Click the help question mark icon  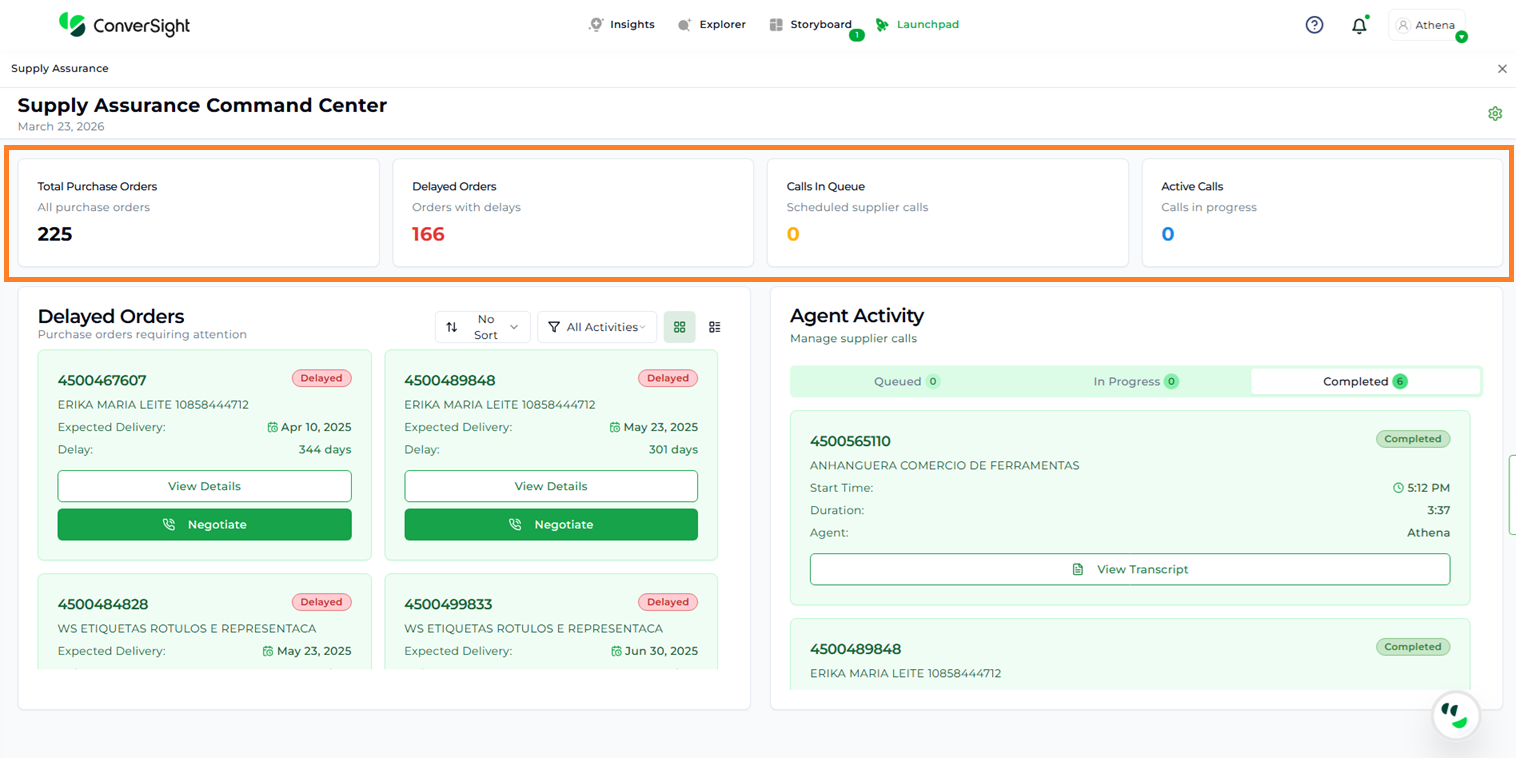coord(1314,25)
